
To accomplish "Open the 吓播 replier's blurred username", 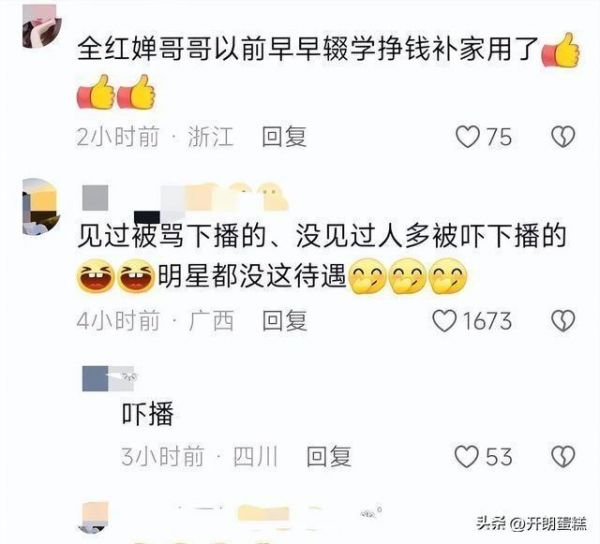I will [109, 378].
